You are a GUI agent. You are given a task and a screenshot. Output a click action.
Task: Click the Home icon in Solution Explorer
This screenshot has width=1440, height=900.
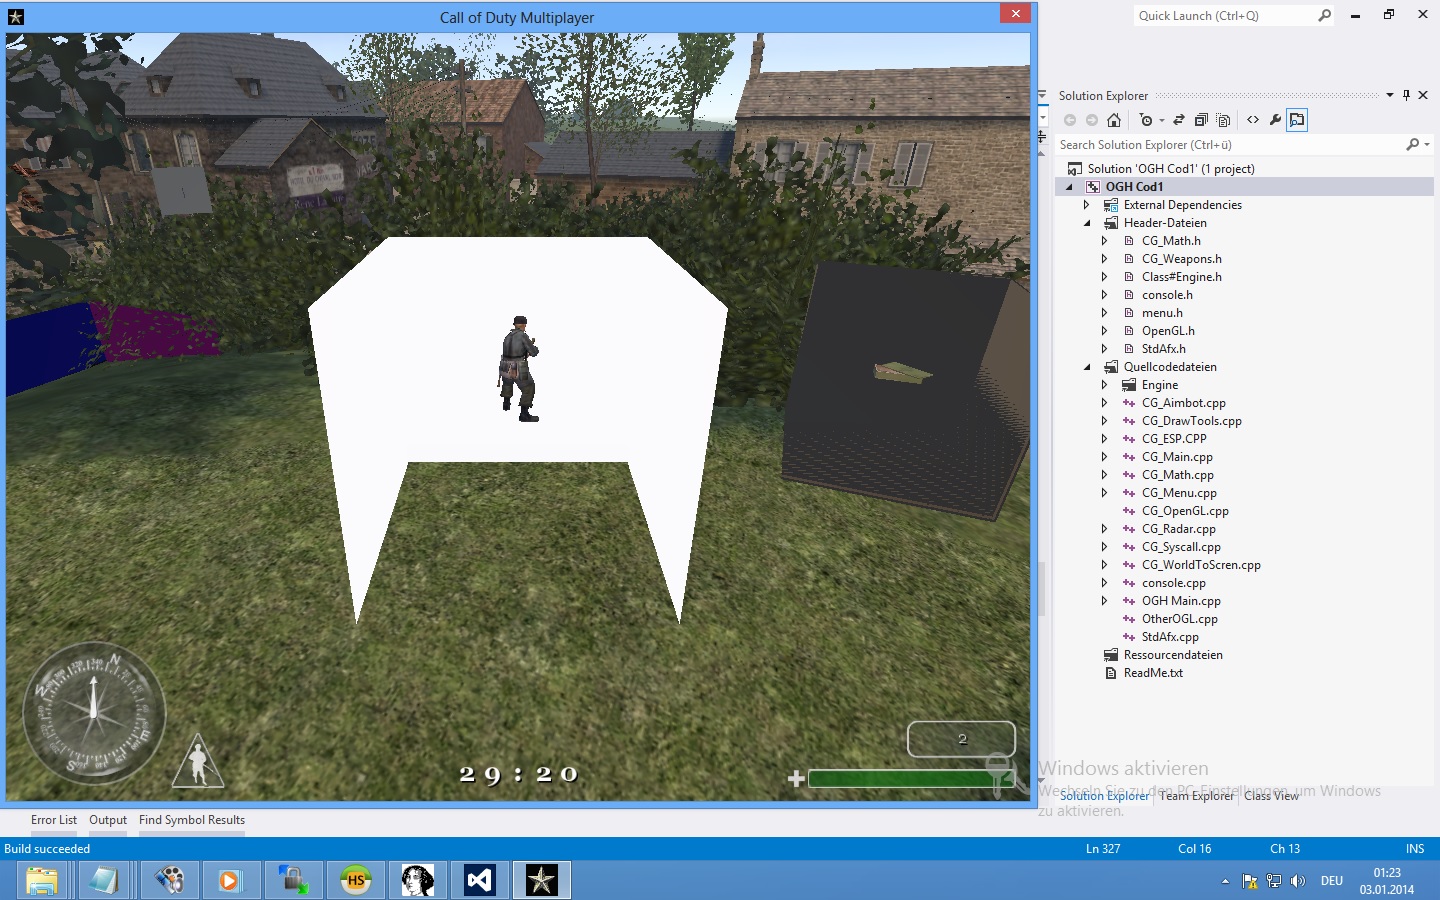tap(1114, 120)
